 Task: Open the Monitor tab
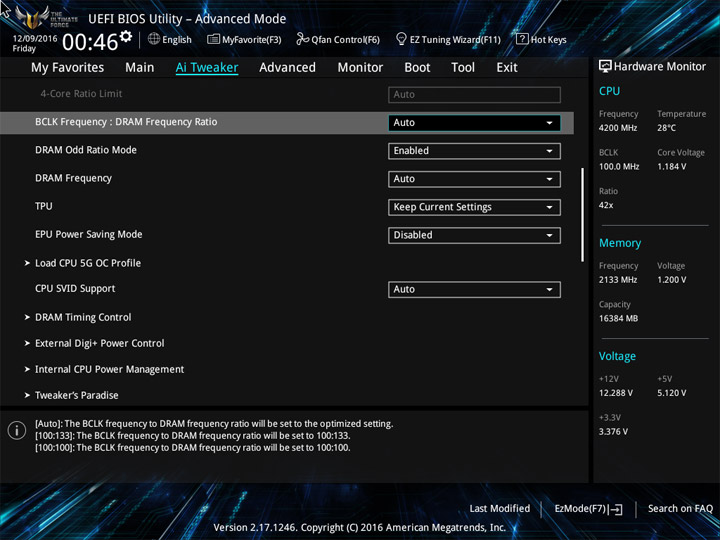tap(360, 68)
